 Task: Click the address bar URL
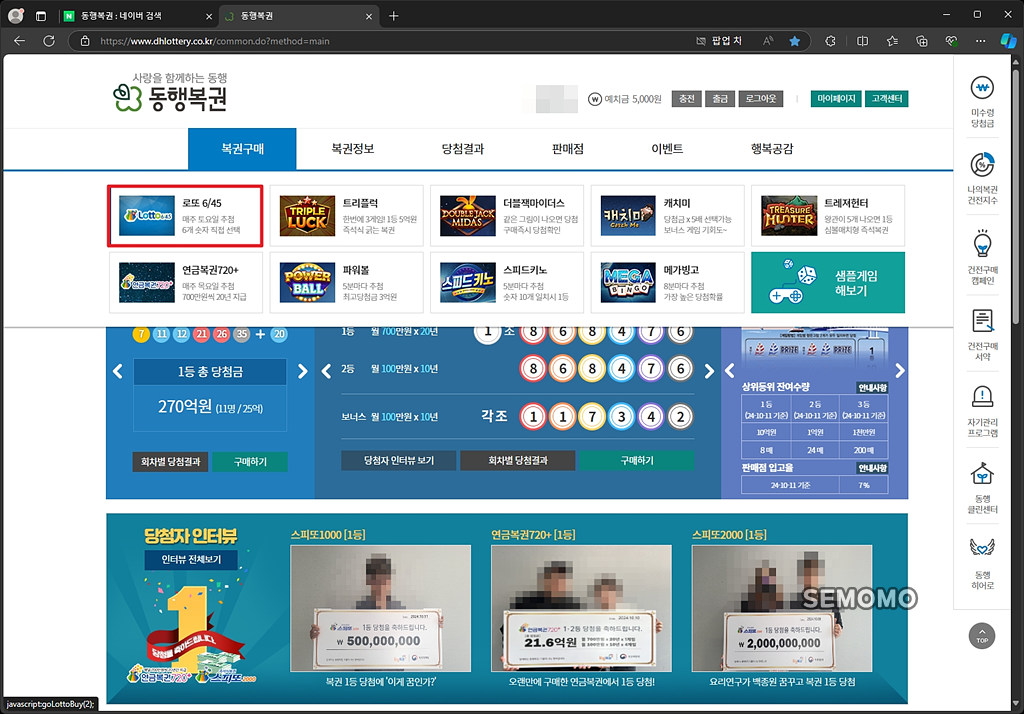pos(215,41)
